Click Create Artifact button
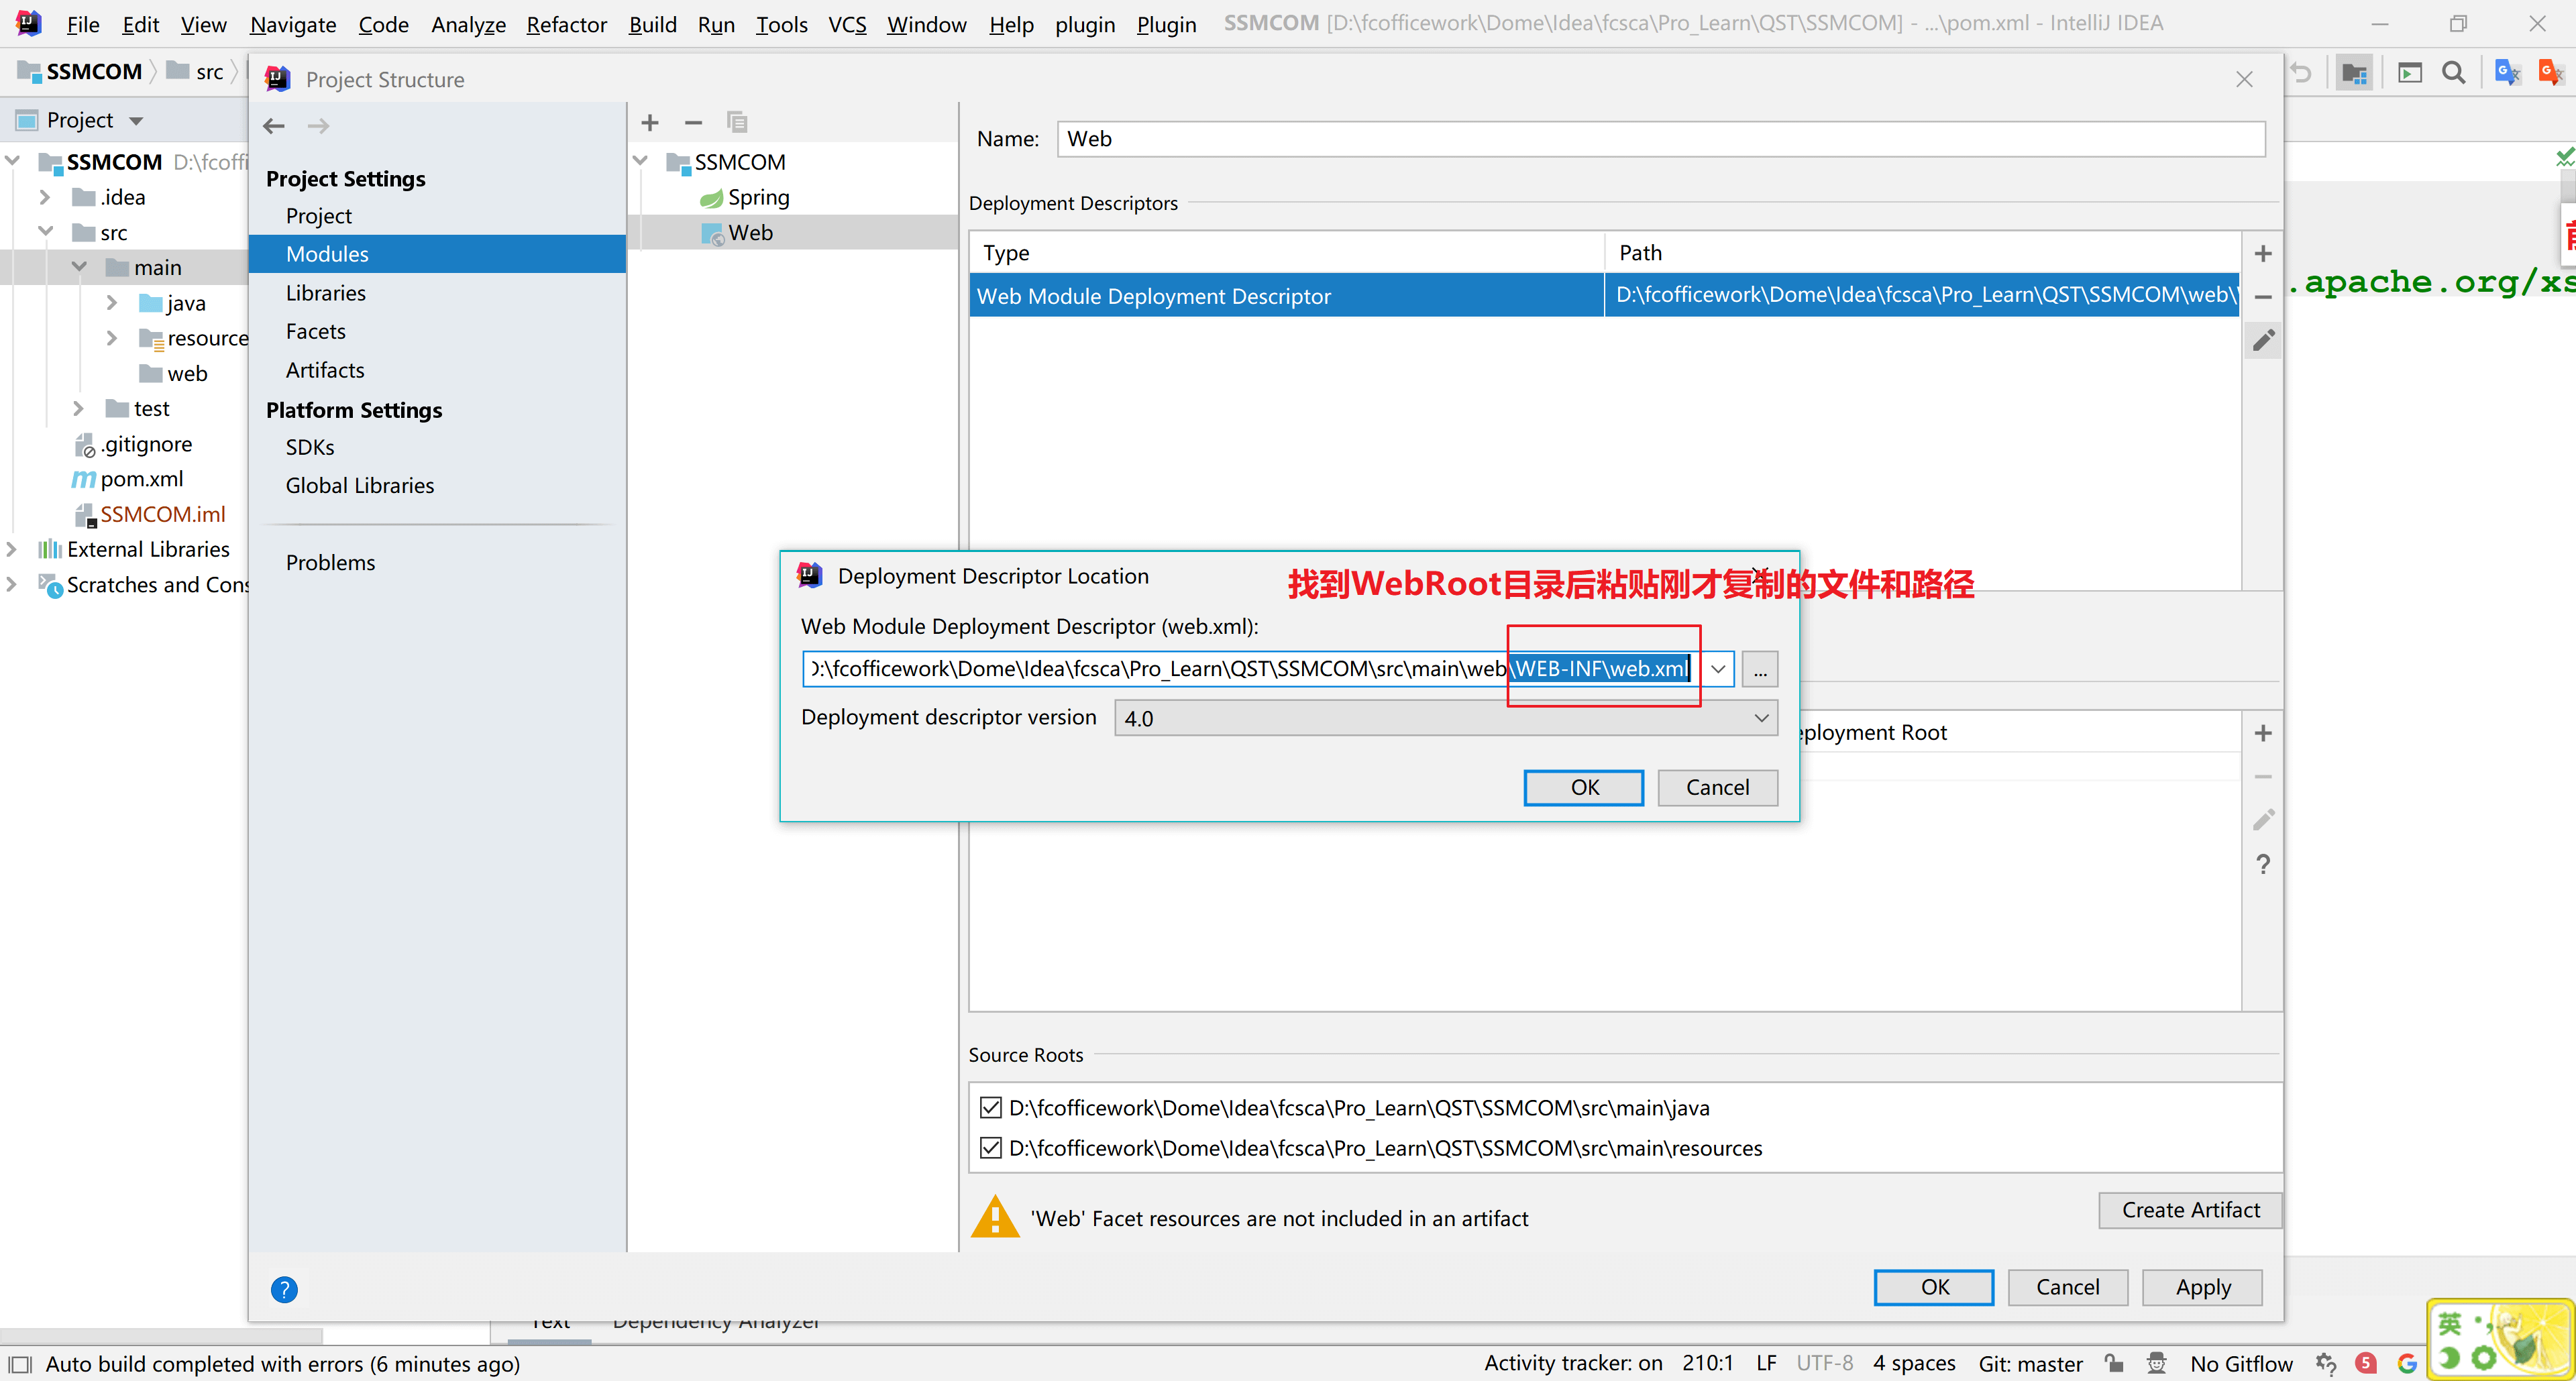This screenshot has width=2576, height=1381. click(2190, 1210)
